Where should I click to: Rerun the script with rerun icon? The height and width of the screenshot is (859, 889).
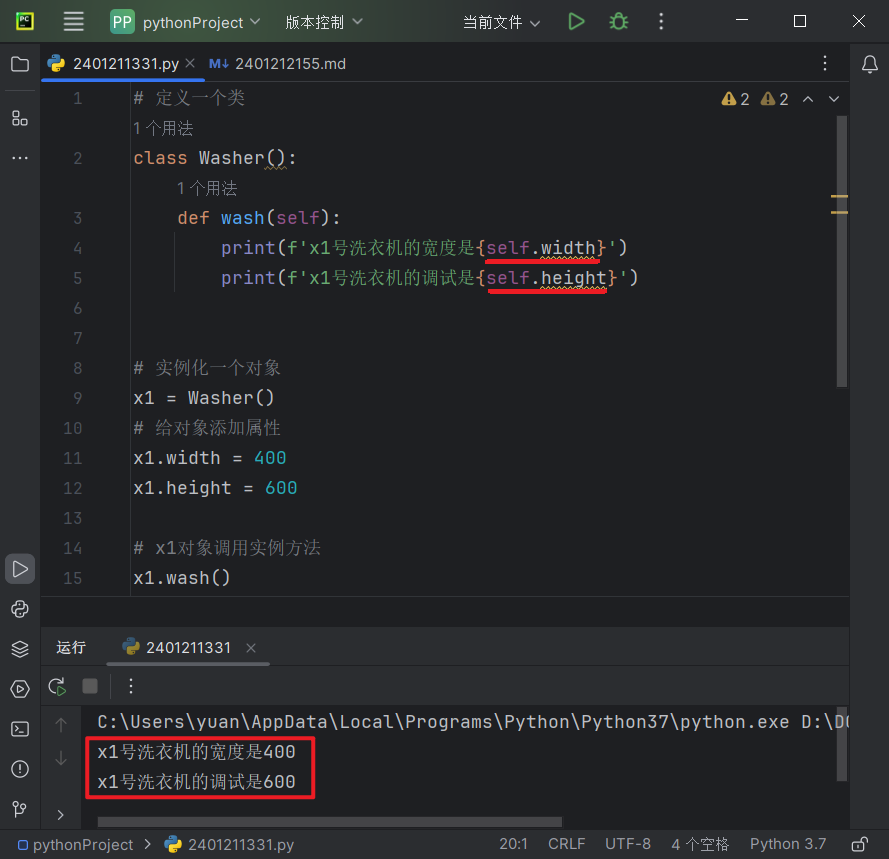[x=57, y=687]
